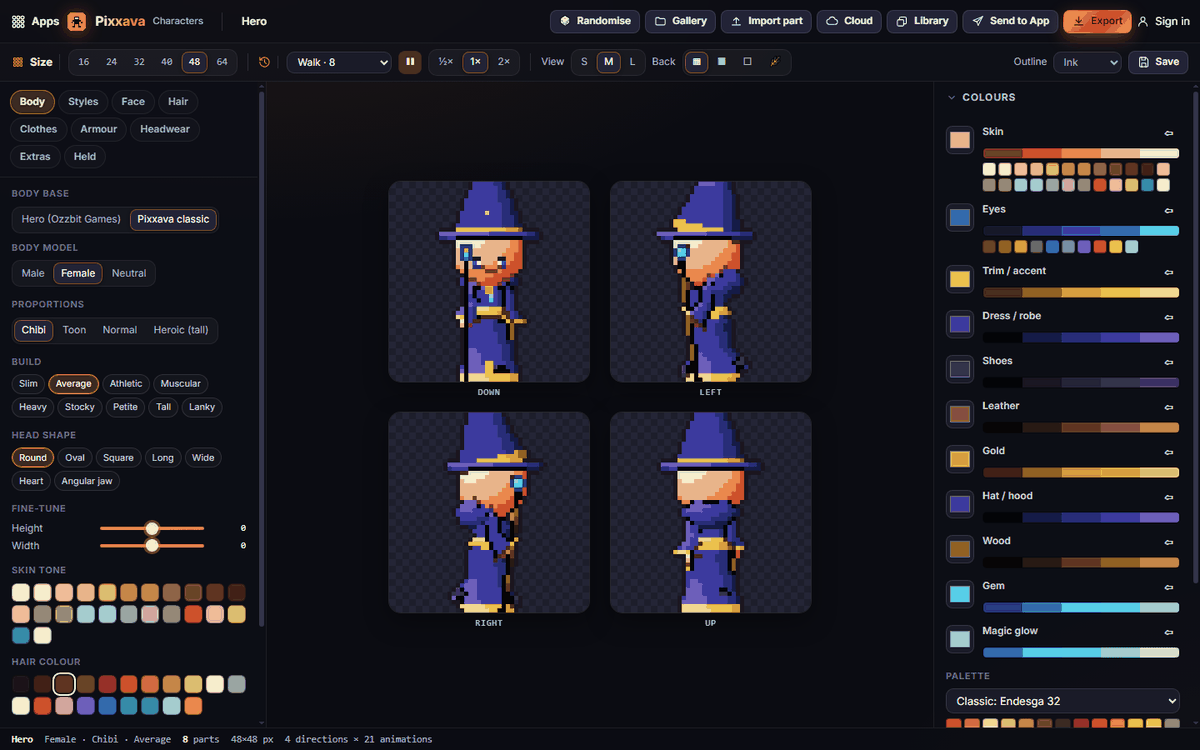Select the Hero (Ozzbit Games) body base
The image size is (1200, 750).
coord(71,219)
